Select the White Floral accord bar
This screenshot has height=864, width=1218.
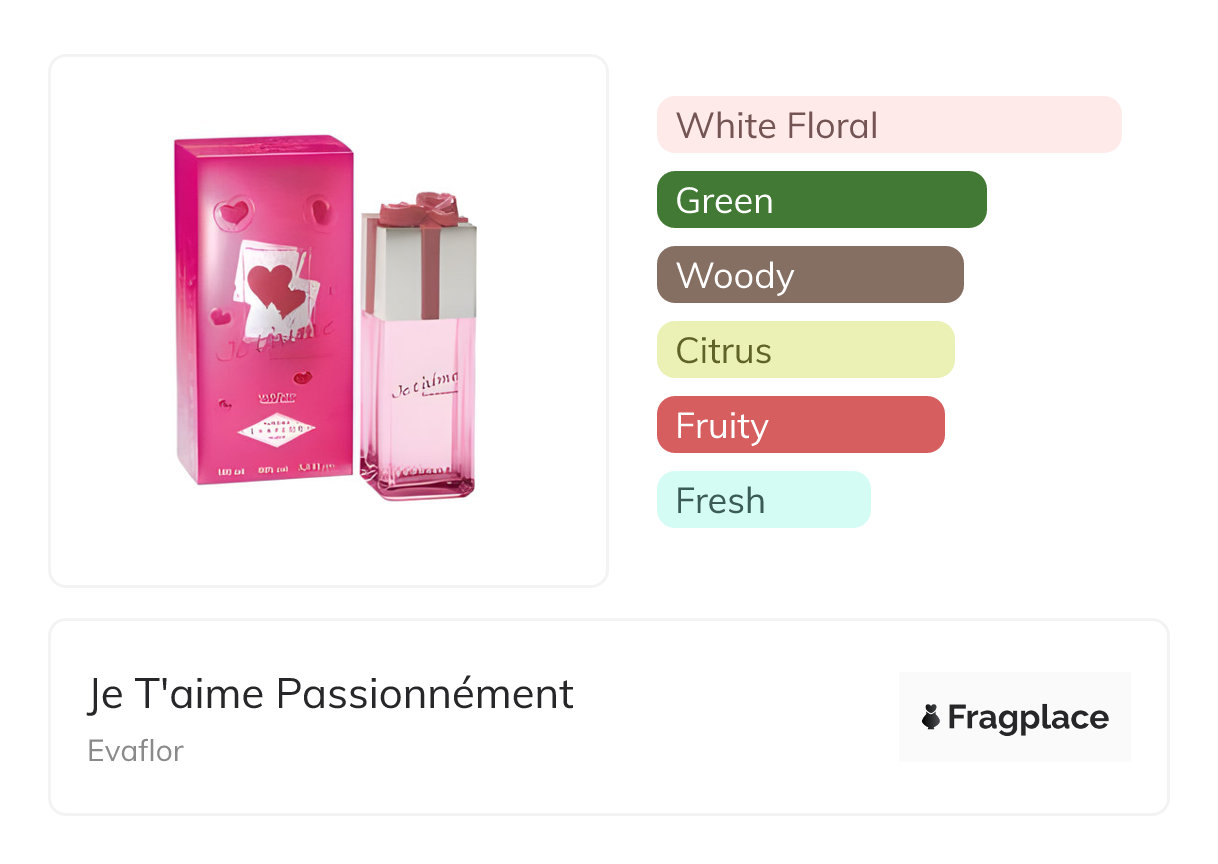point(888,125)
